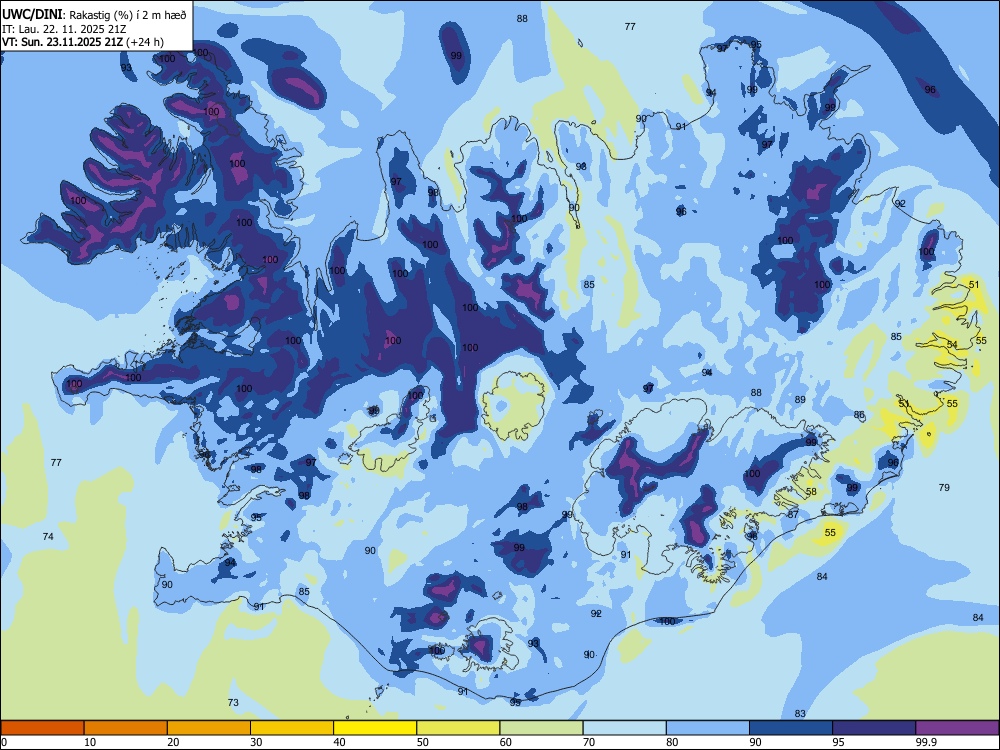Viewport: 1000px width, 750px height.
Task: Choose the dark blue 90–95 legend swatch
Action: point(791,728)
